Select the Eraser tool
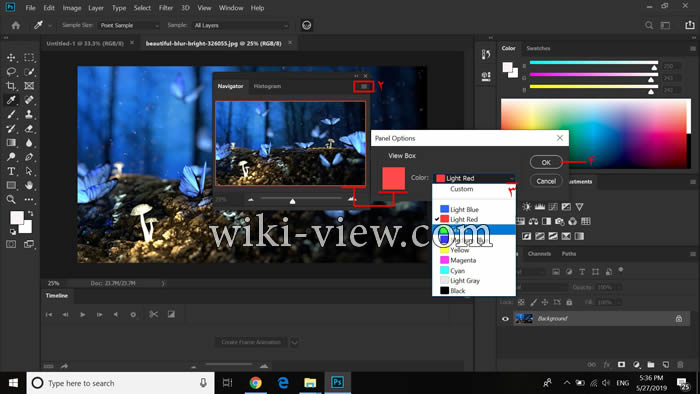The width and height of the screenshot is (700, 394). [29, 129]
